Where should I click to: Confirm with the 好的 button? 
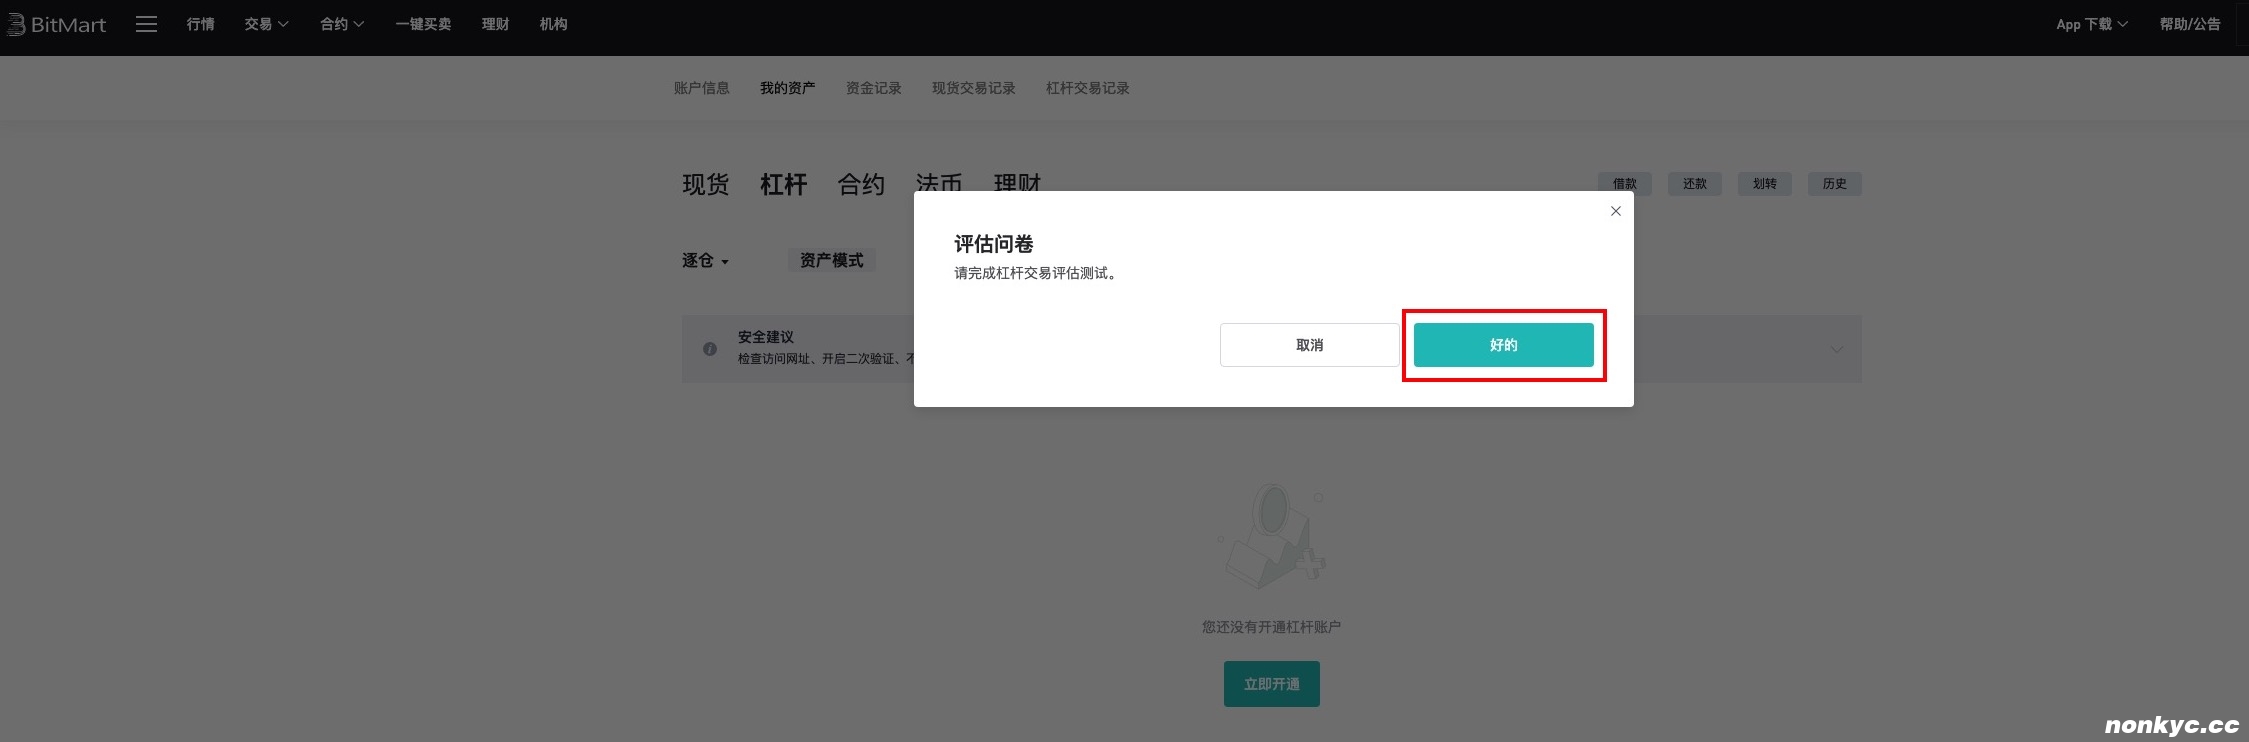[1503, 345]
